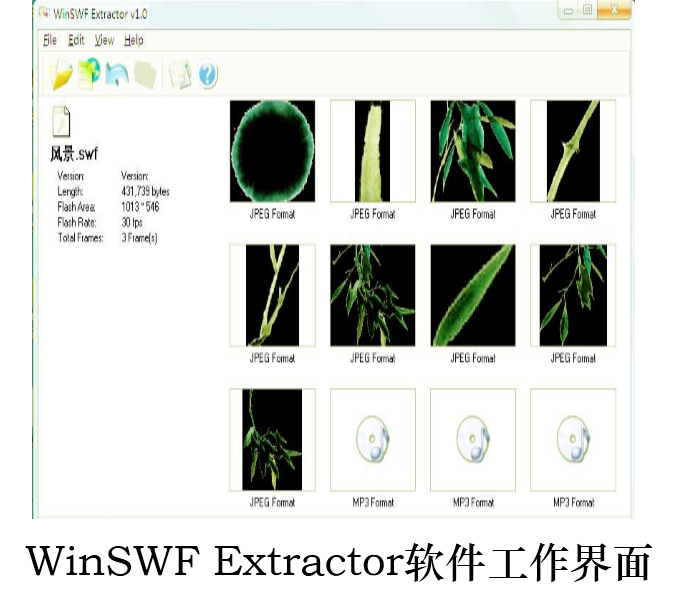Minimize the WinSWF Extractor window
This screenshot has width=686, height=610.
pyautogui.click(x=568, y=11)
